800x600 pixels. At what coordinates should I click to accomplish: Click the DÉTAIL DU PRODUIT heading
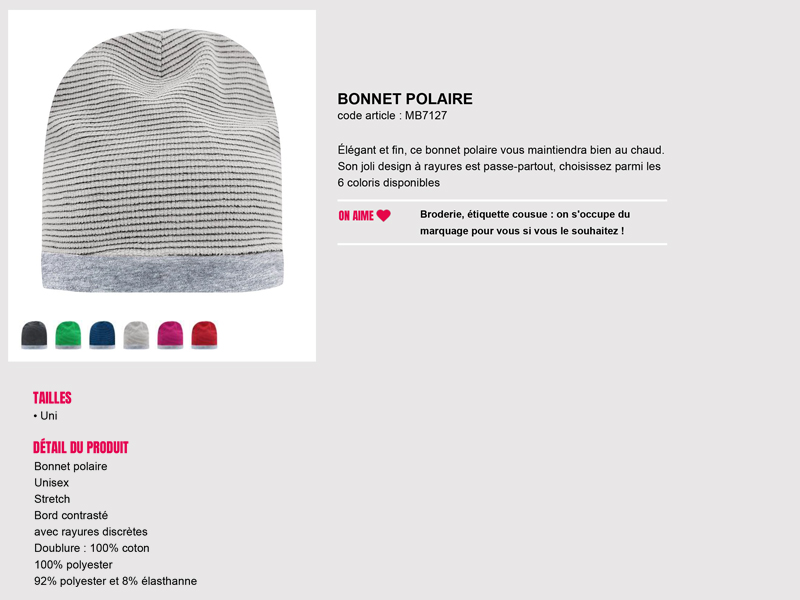coord(81,447)
